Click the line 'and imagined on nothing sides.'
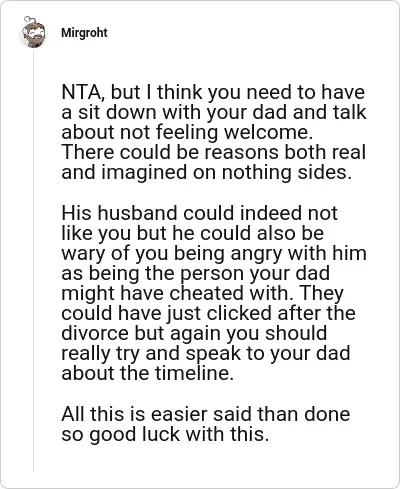 click(207, 172)
